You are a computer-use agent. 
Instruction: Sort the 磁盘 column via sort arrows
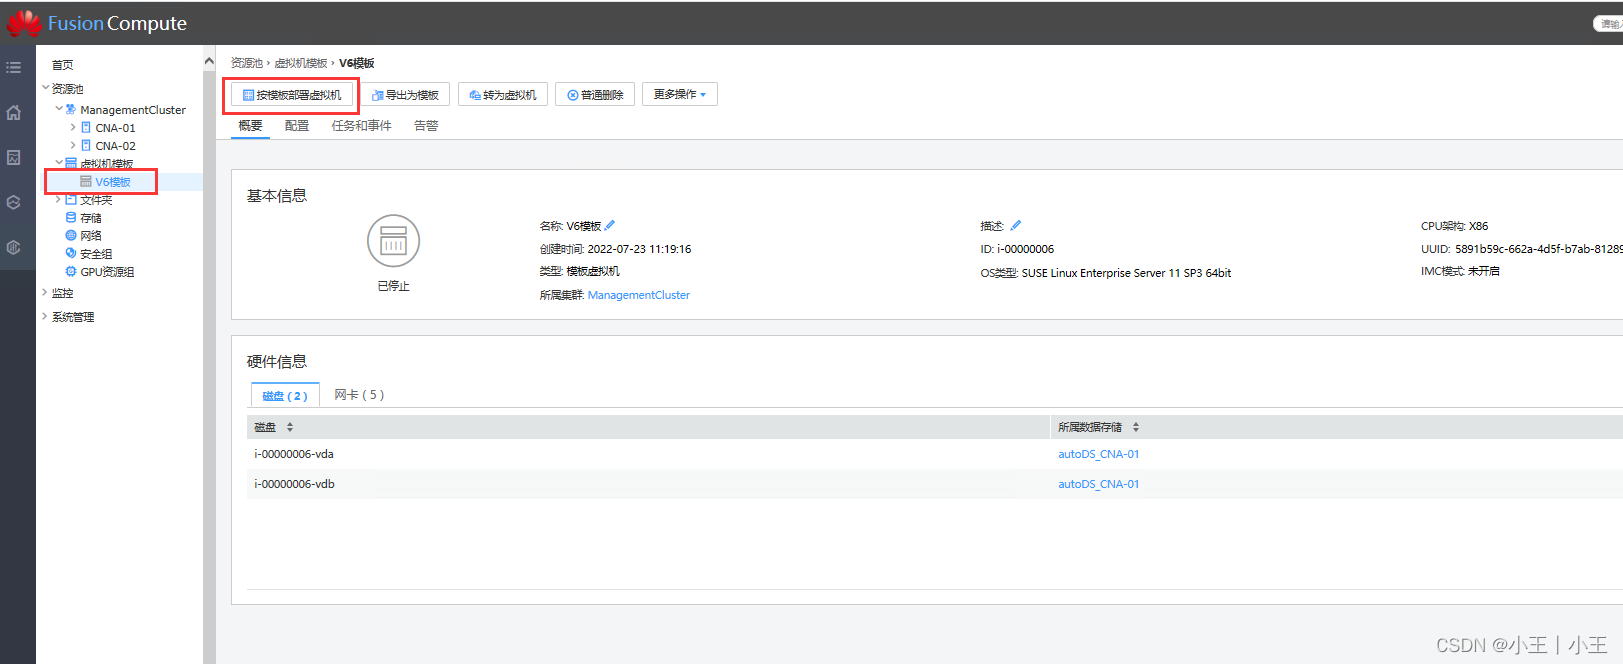(290, 427)
